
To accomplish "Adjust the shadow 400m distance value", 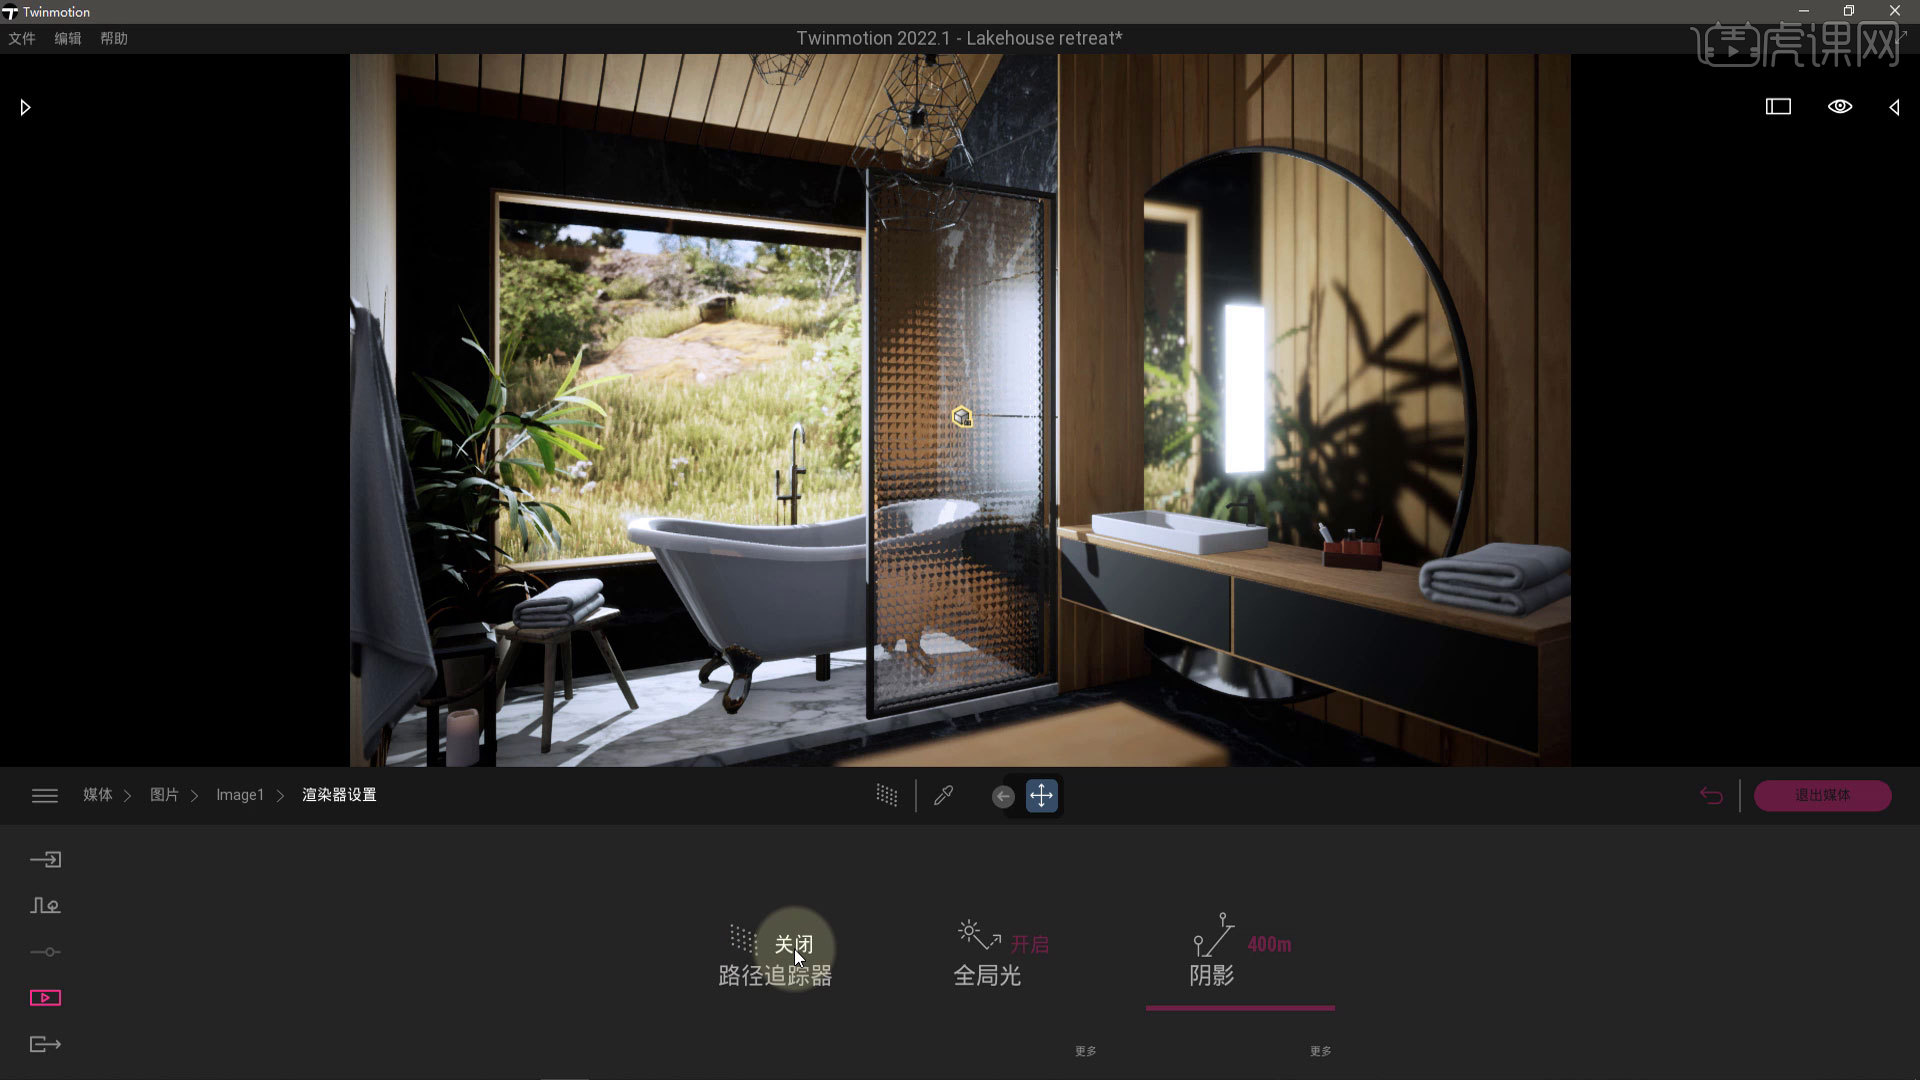I will tap(1269, 944).
